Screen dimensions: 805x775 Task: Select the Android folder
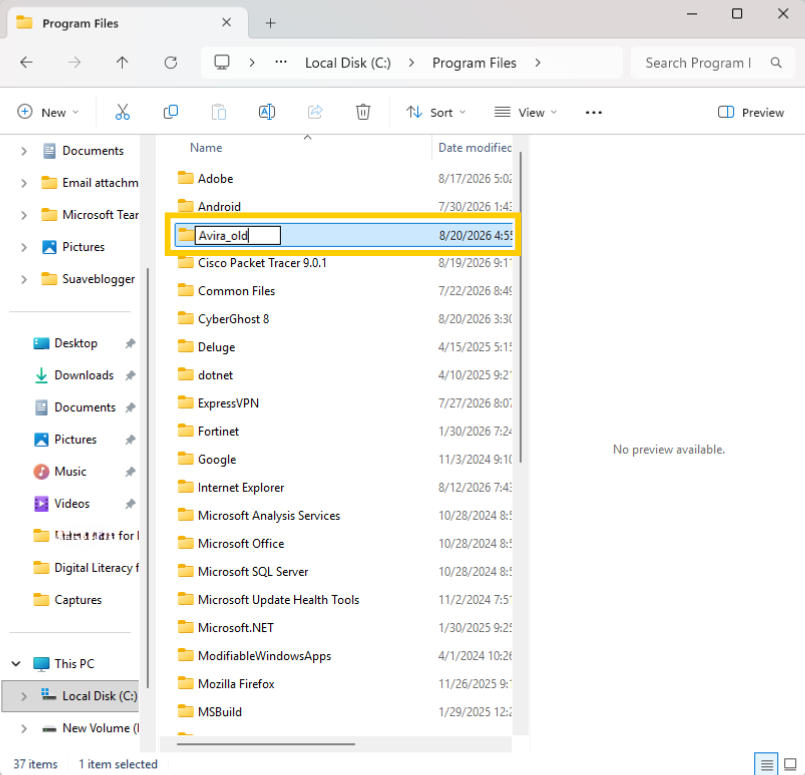(x=219, y=206)
